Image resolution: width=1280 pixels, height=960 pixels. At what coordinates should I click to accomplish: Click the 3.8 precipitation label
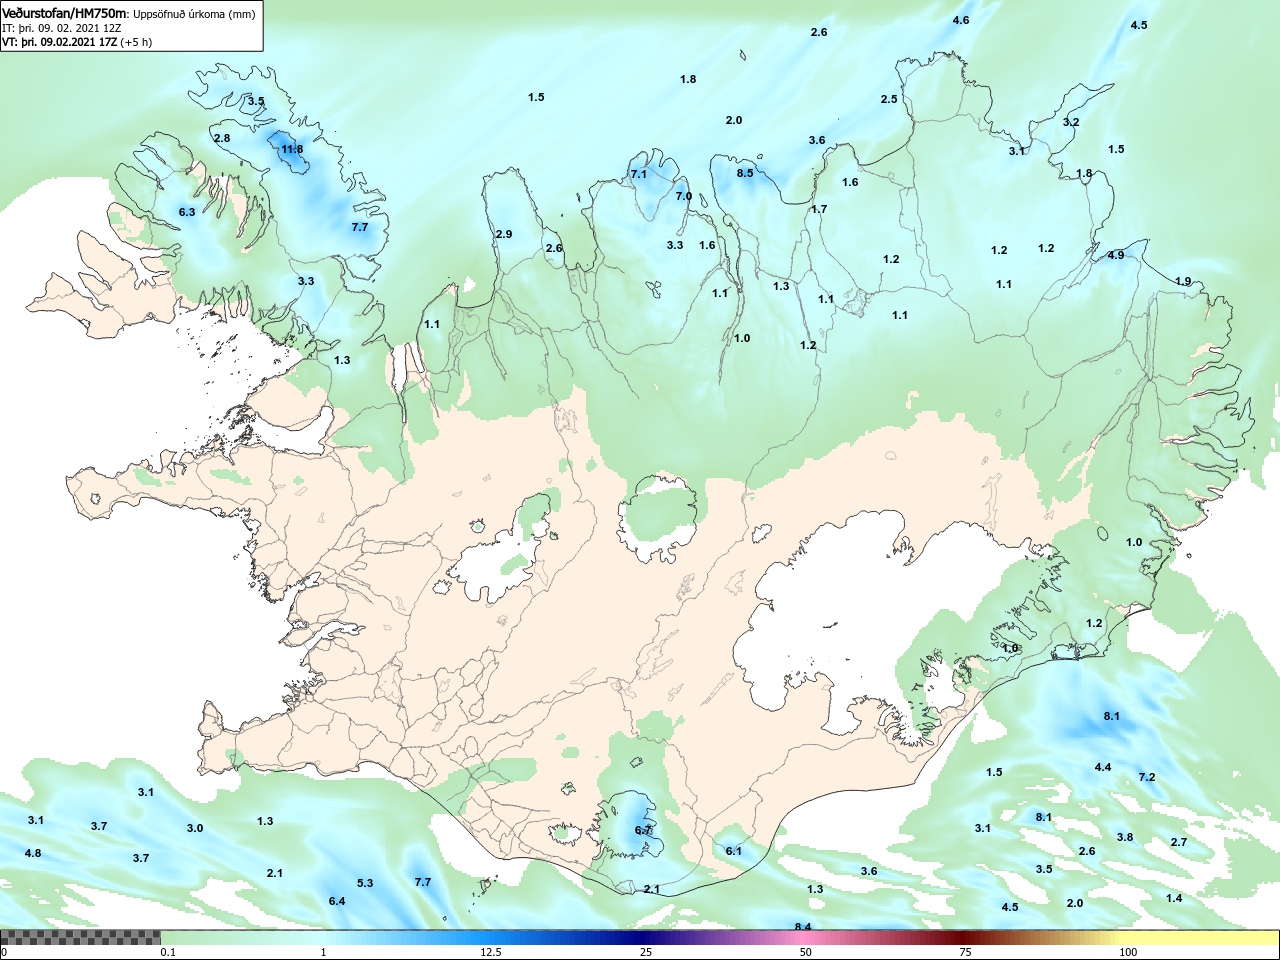[1125, 837]
